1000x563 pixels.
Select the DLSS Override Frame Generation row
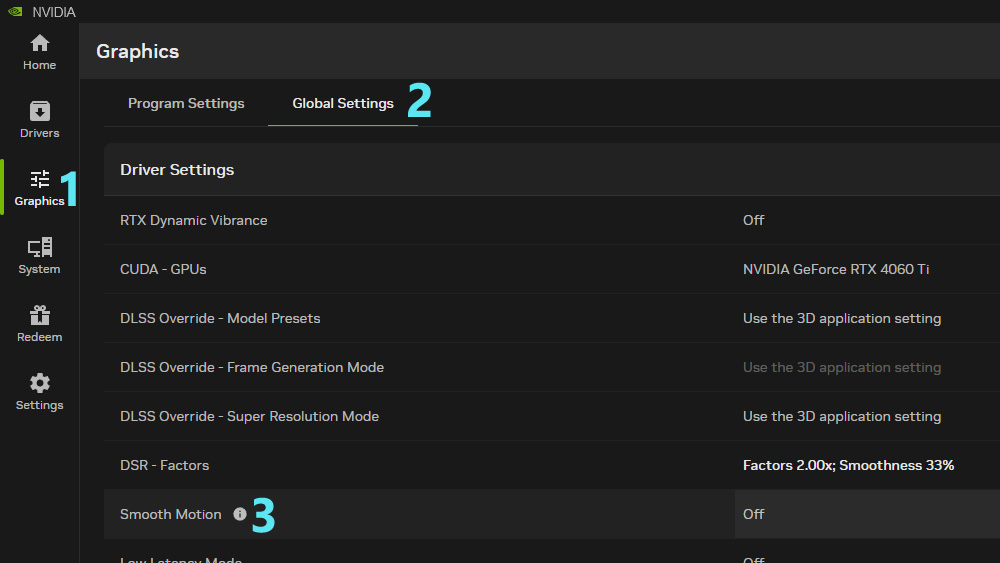(252, 367)
